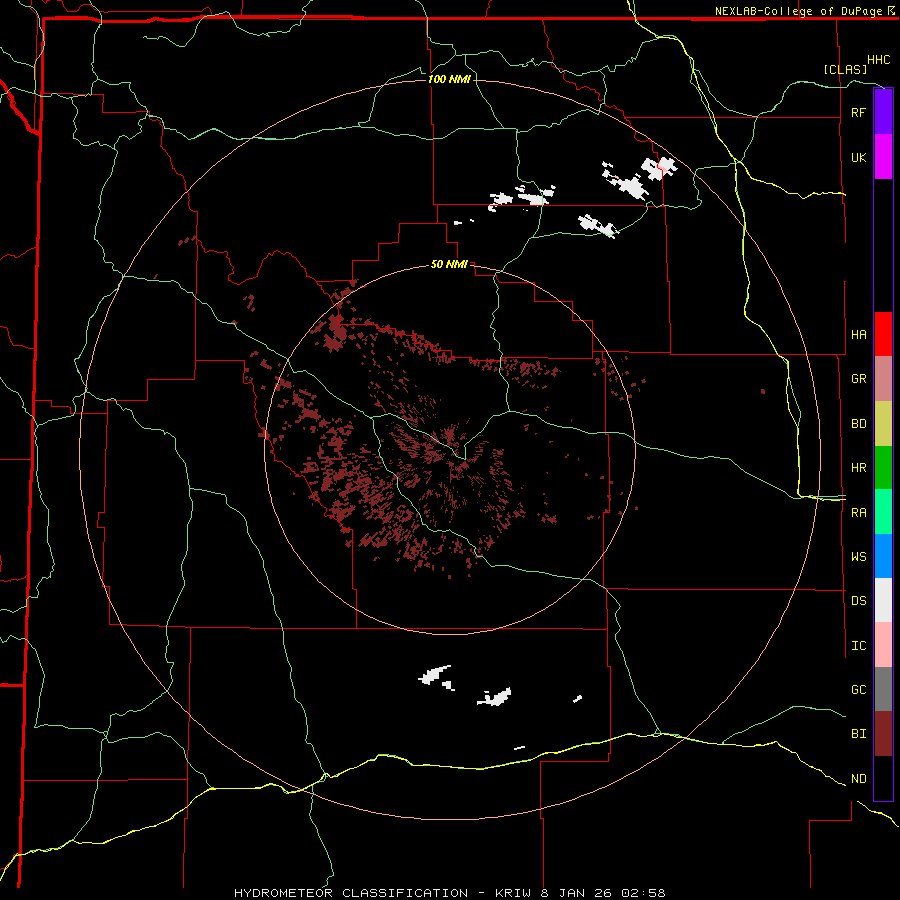
Task: Click the UK magenta legend swatch
Action: pyautogui.click(x=883, y=157)
